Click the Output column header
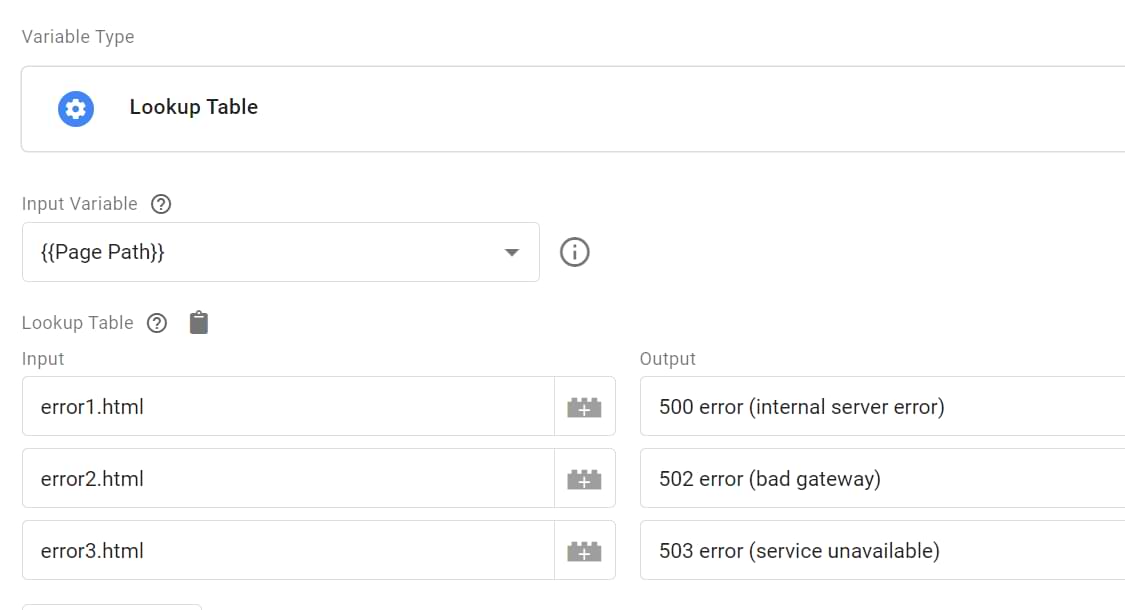Image resolution: width=1125 pixels, height=610 pixels. (x=668, y=358)
